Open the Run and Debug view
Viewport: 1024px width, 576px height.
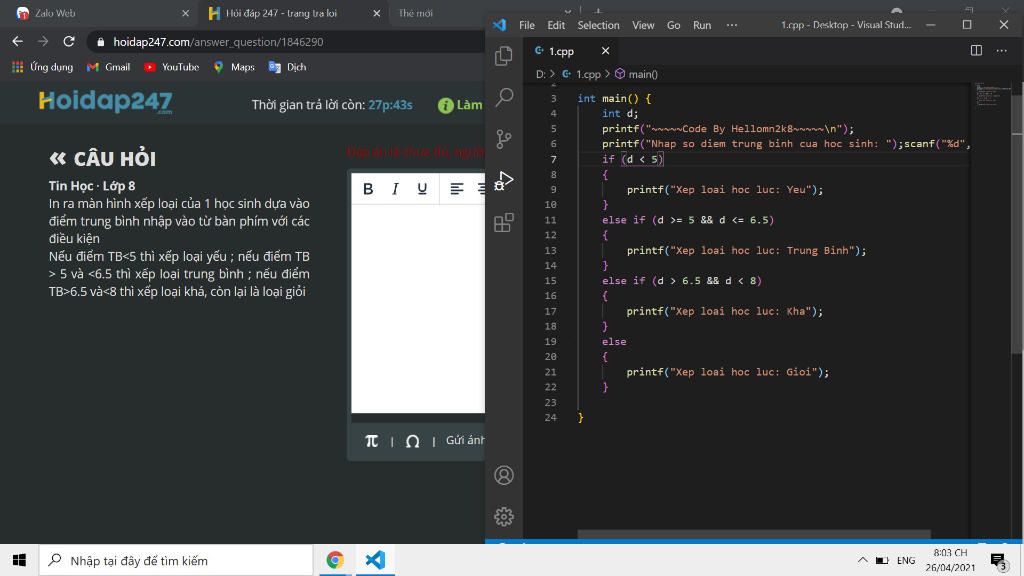504,180
